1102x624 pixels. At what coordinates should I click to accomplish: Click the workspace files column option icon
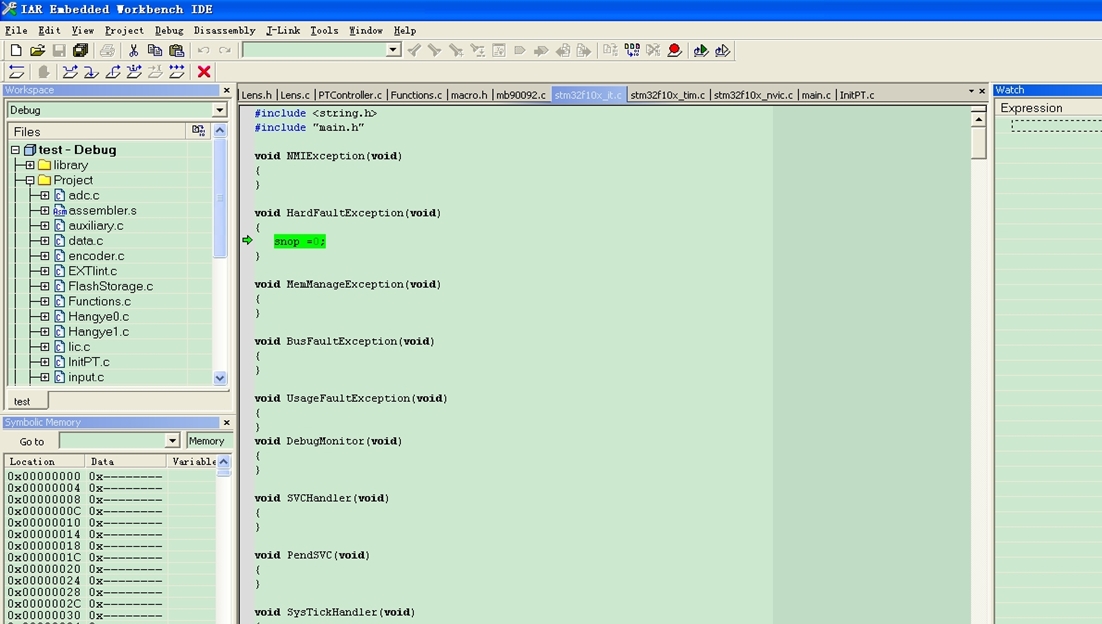198,131
